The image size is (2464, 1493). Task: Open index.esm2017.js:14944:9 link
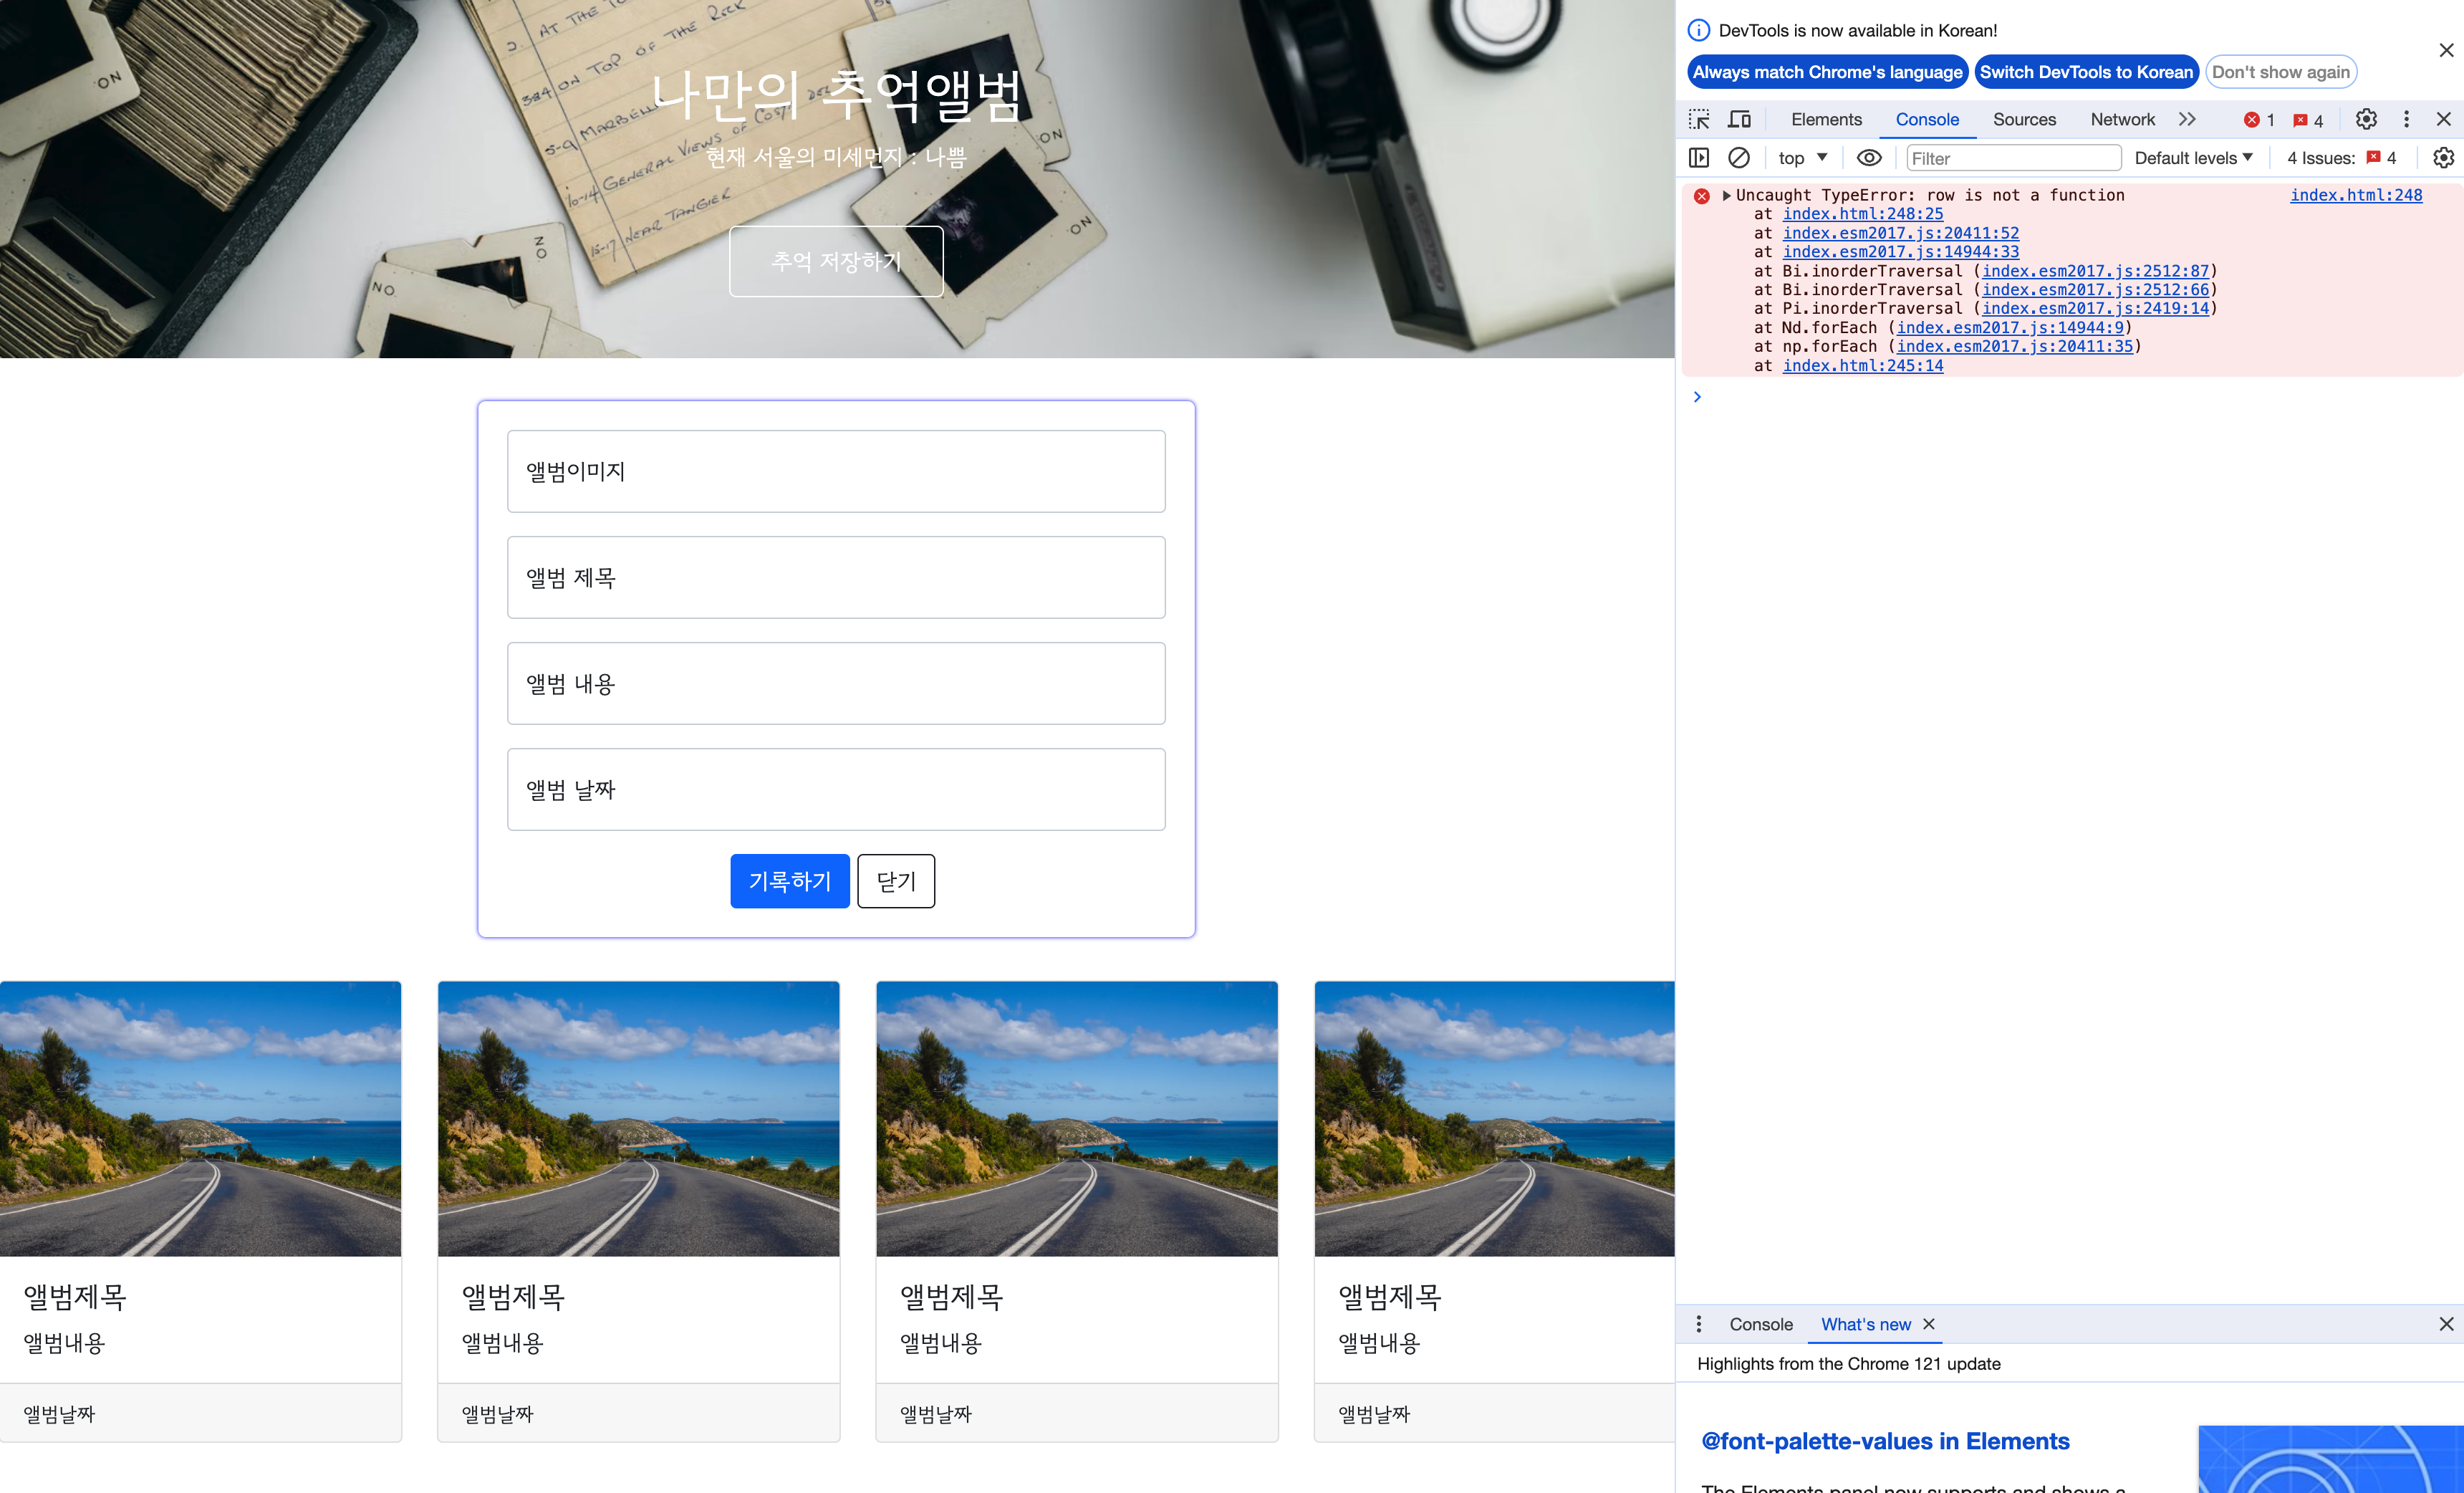[2010, 328]
